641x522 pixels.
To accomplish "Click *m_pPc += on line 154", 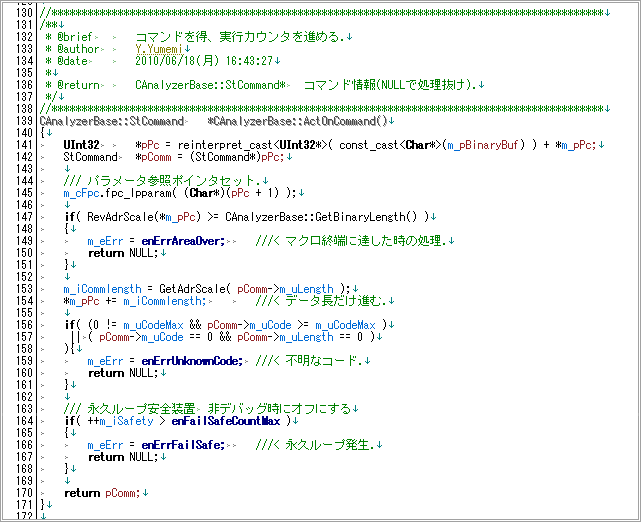I will tap(90, 301).
